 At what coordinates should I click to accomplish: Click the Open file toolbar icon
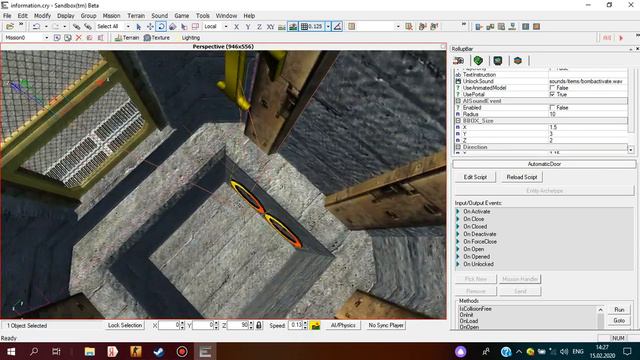coord(9,27)
